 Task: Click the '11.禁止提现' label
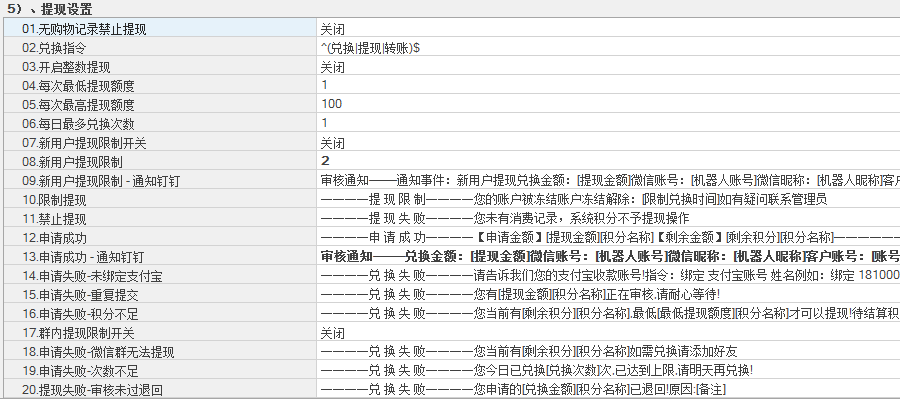(x=54, y=219)
